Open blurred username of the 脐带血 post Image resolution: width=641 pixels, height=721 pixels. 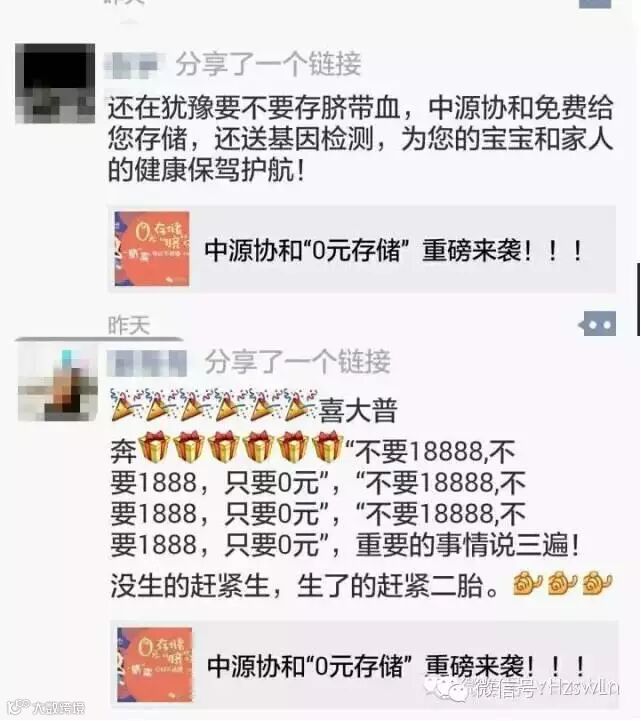pos(134,66)
